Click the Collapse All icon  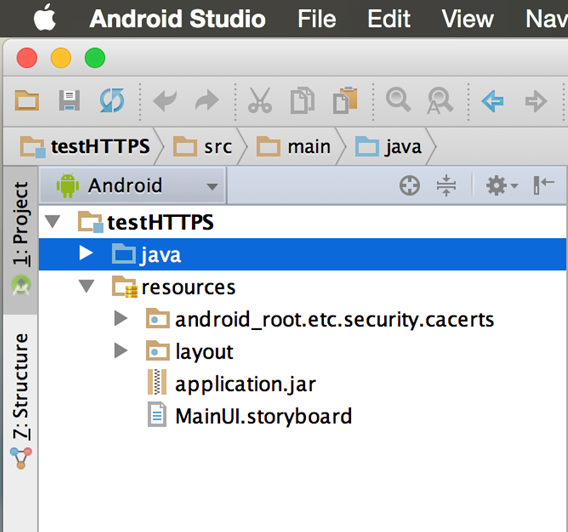coord(446,185)
